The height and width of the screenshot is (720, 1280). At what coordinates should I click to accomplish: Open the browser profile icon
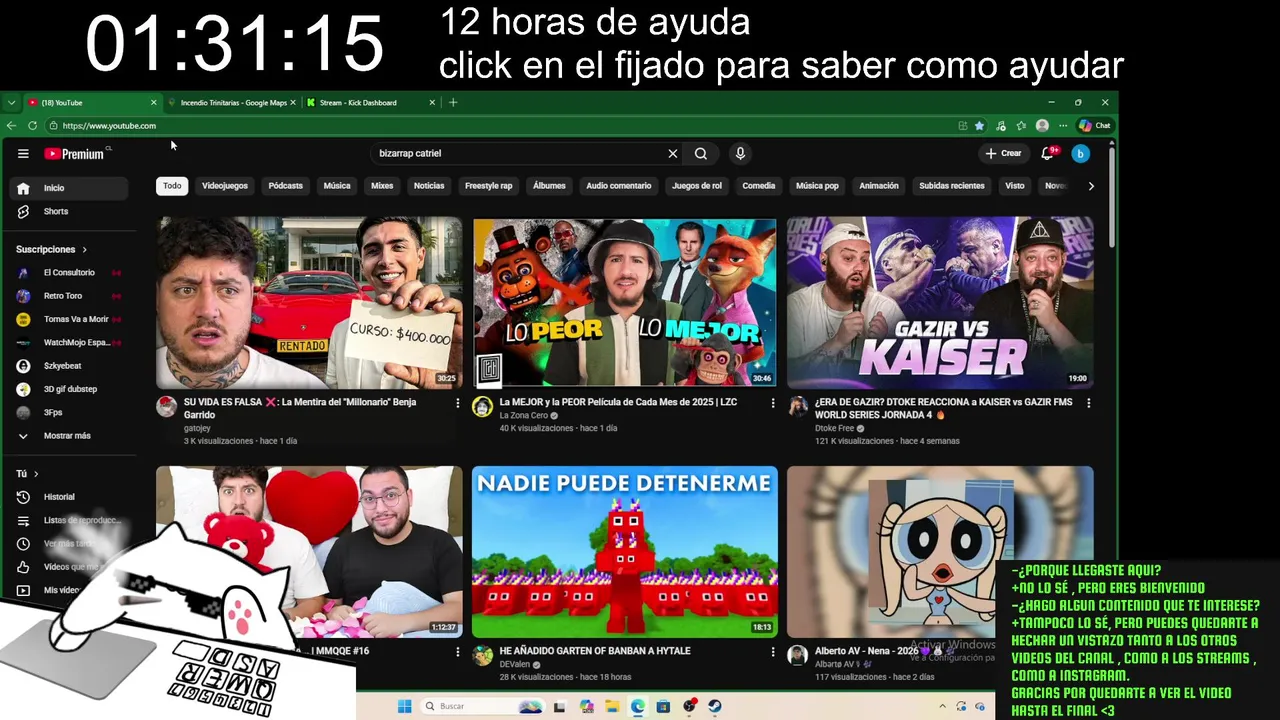1042,126
